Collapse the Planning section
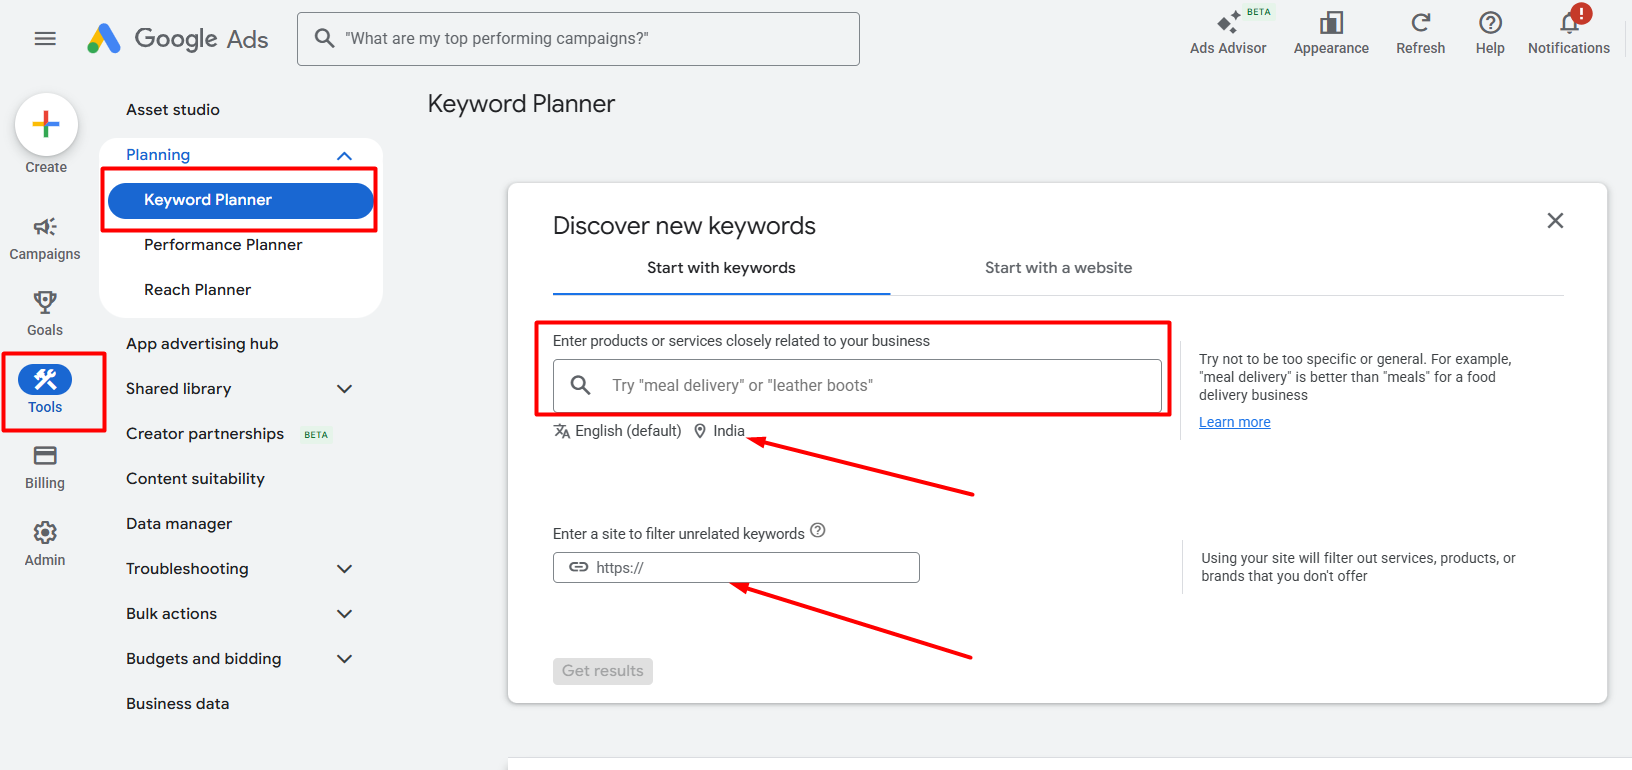This screenshot has width=1632, height=770. 344,155
